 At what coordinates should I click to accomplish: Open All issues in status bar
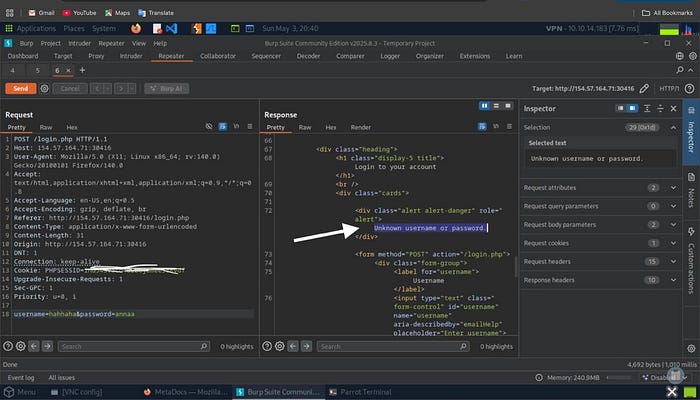tap(62, 378)
